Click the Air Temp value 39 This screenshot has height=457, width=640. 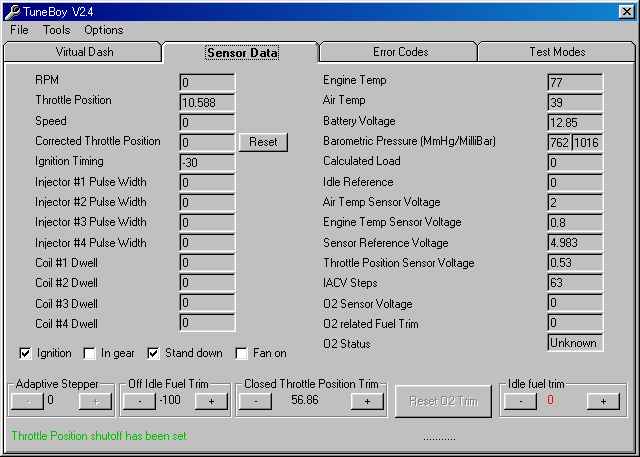575,102
